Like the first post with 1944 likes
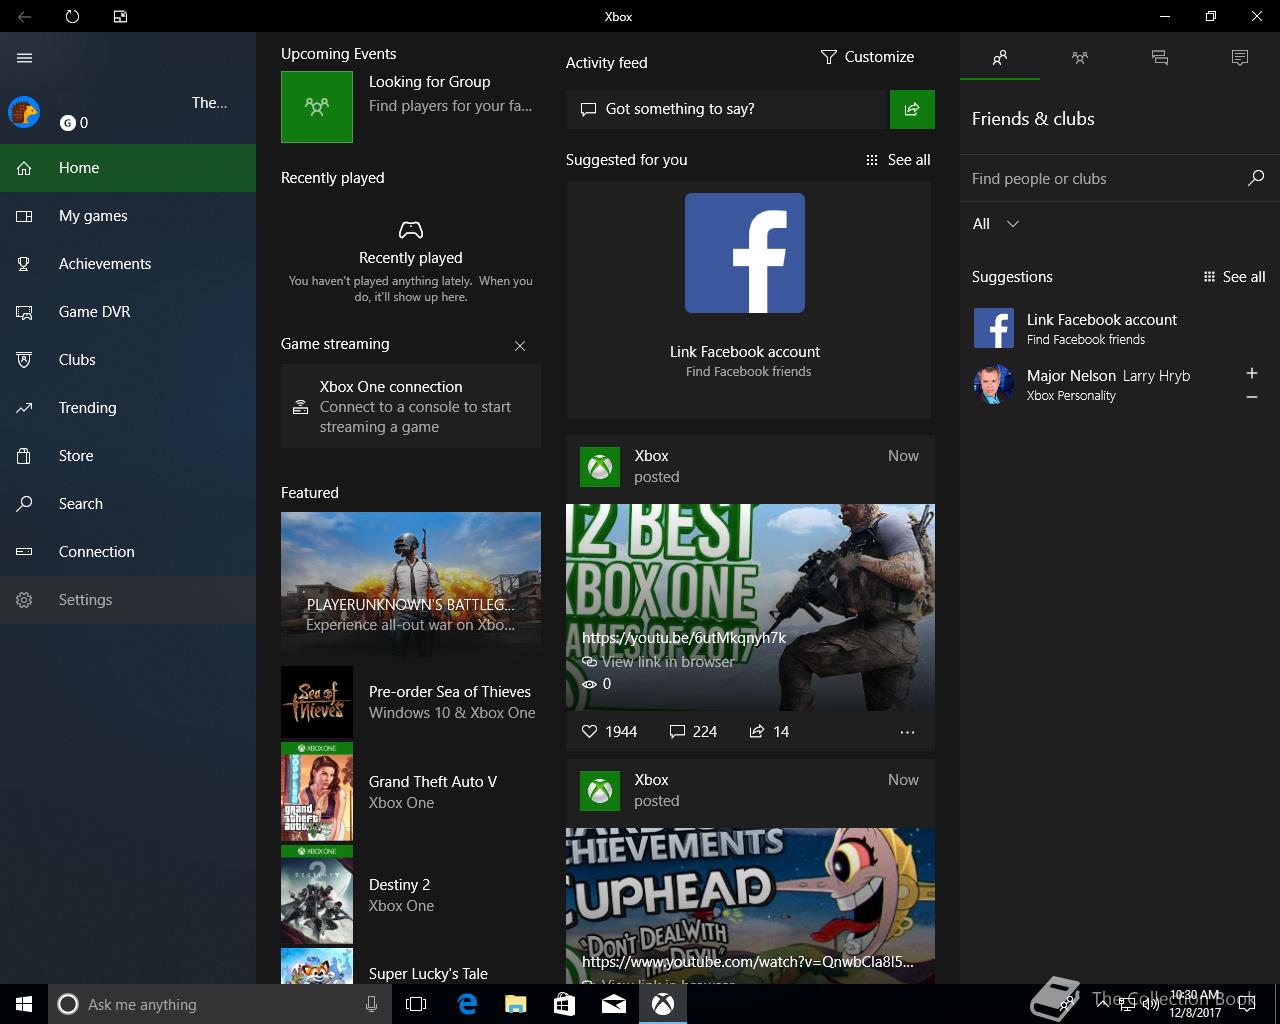The image size is (1280, 1024). tap(609, 732)
